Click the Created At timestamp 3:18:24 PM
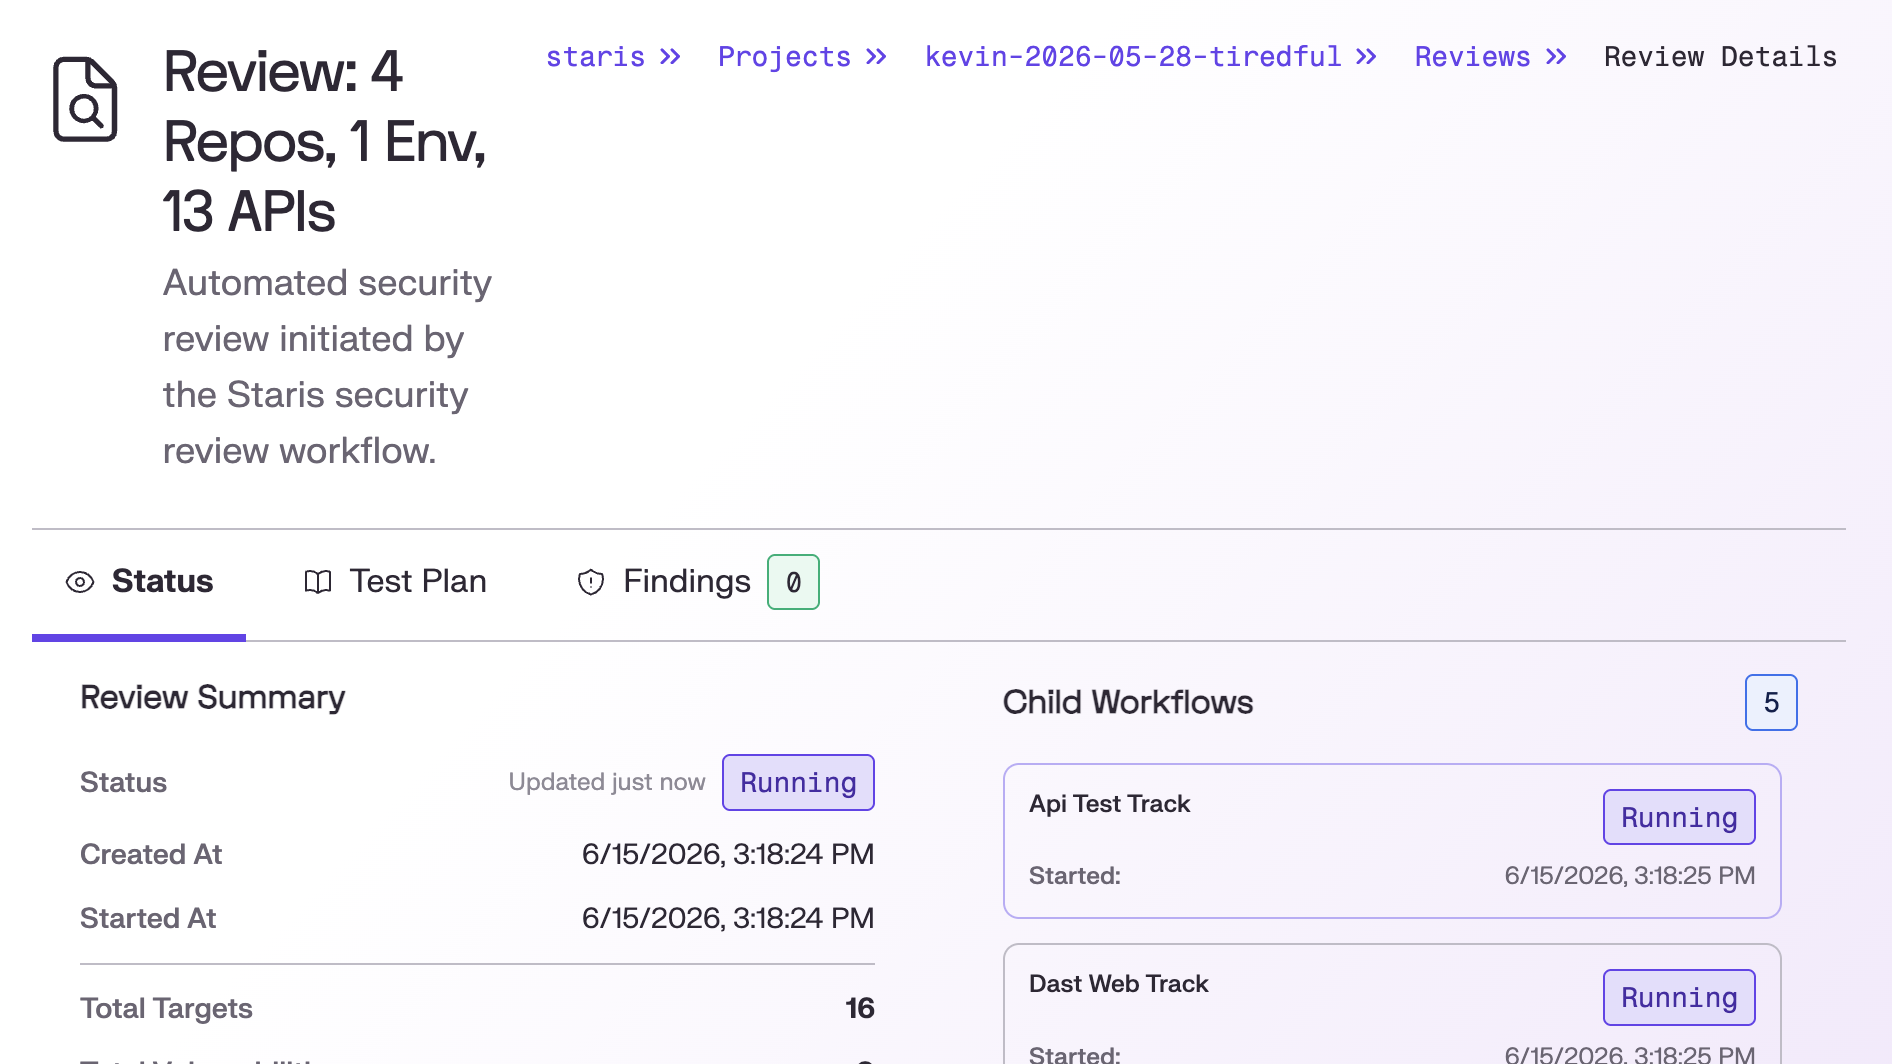This screenshot has height=1064, width=1892. [x=728, y=854]
